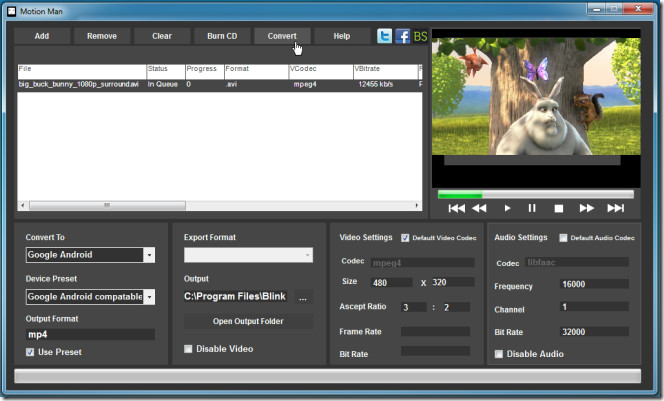Image resolution: width=664 pixels, height=401 pixels.
Task: Skip to next track in player
Action: [615, 208]
